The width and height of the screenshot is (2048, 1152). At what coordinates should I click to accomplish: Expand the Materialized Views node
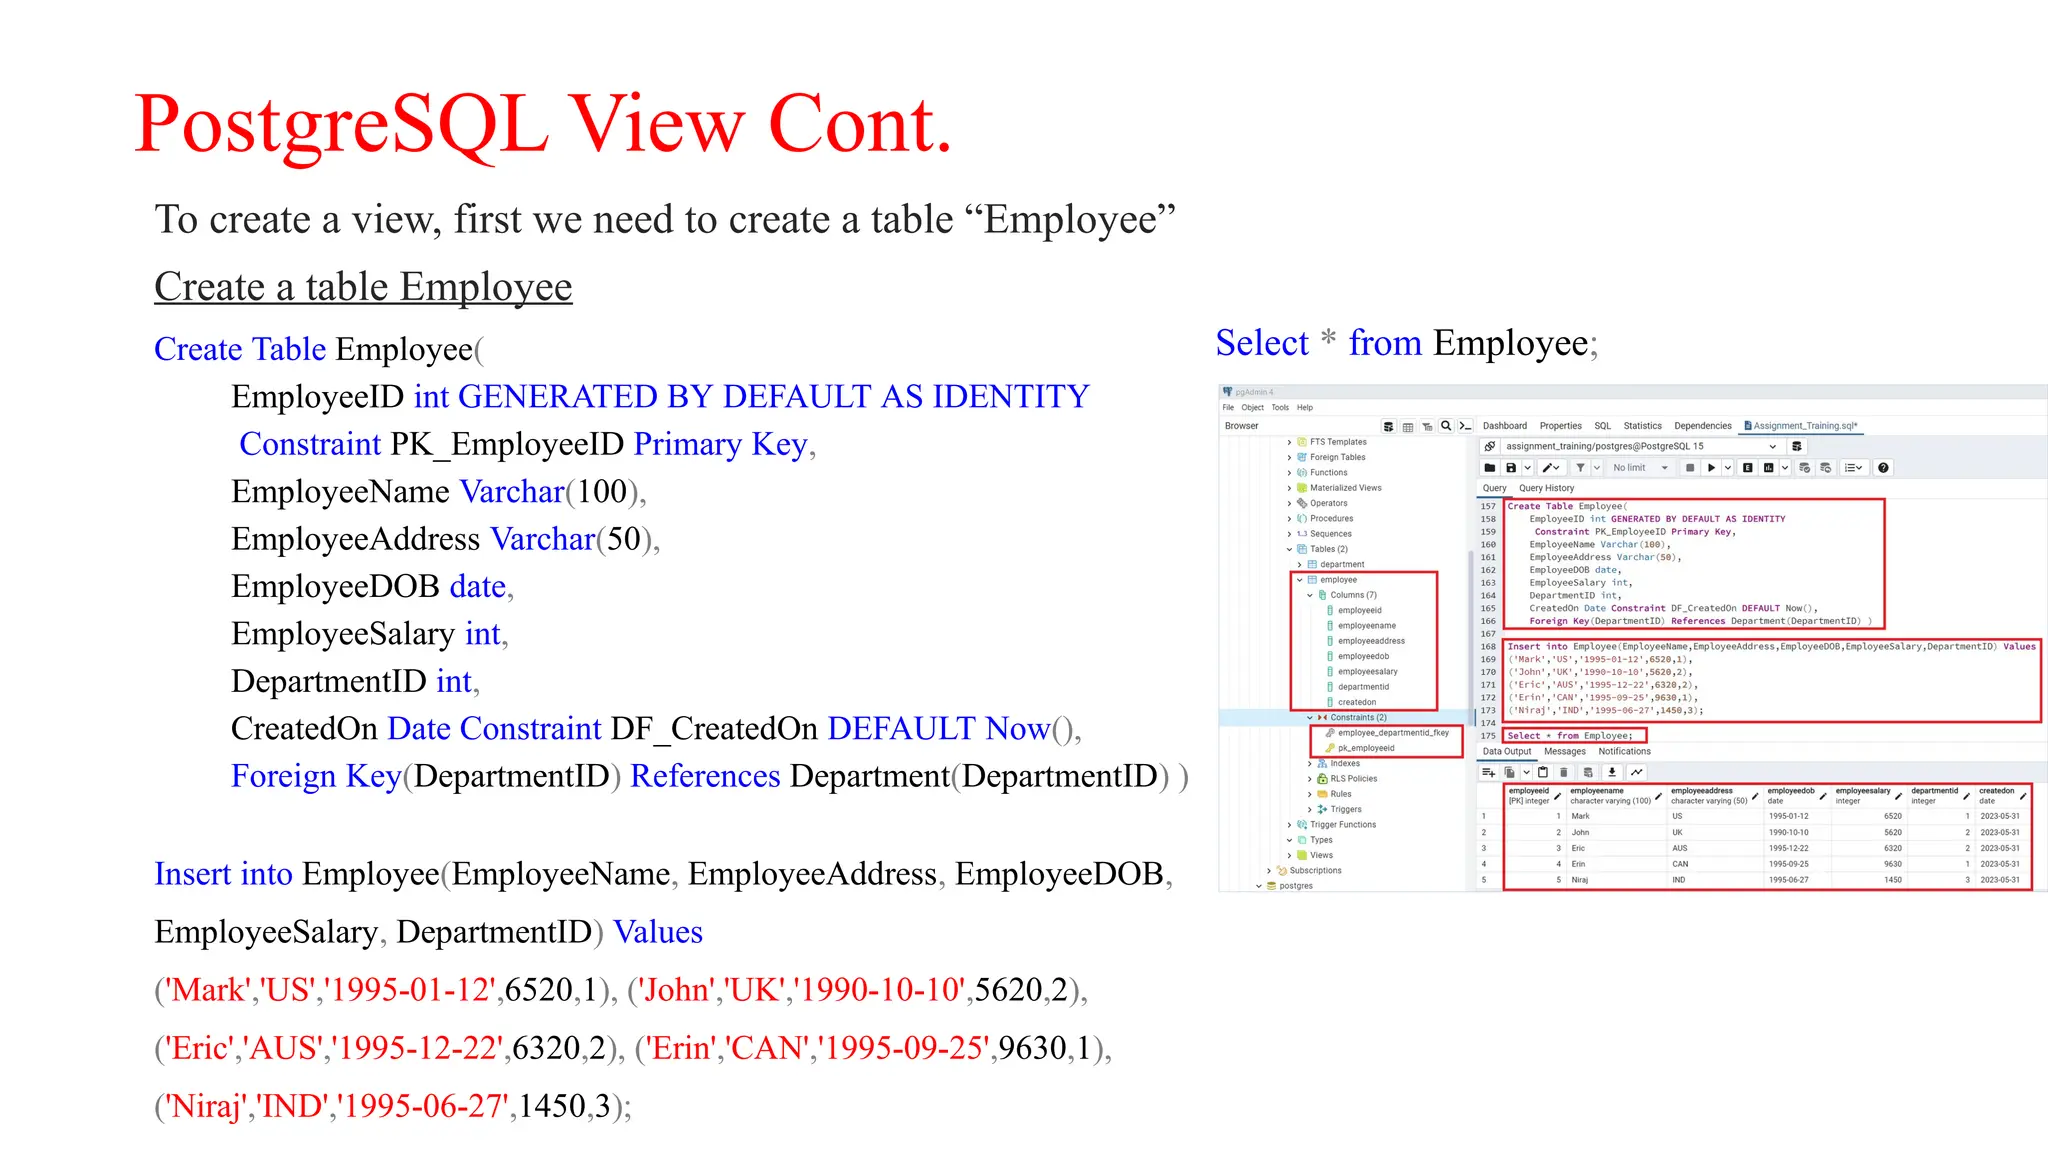[x=1289, y=488]
